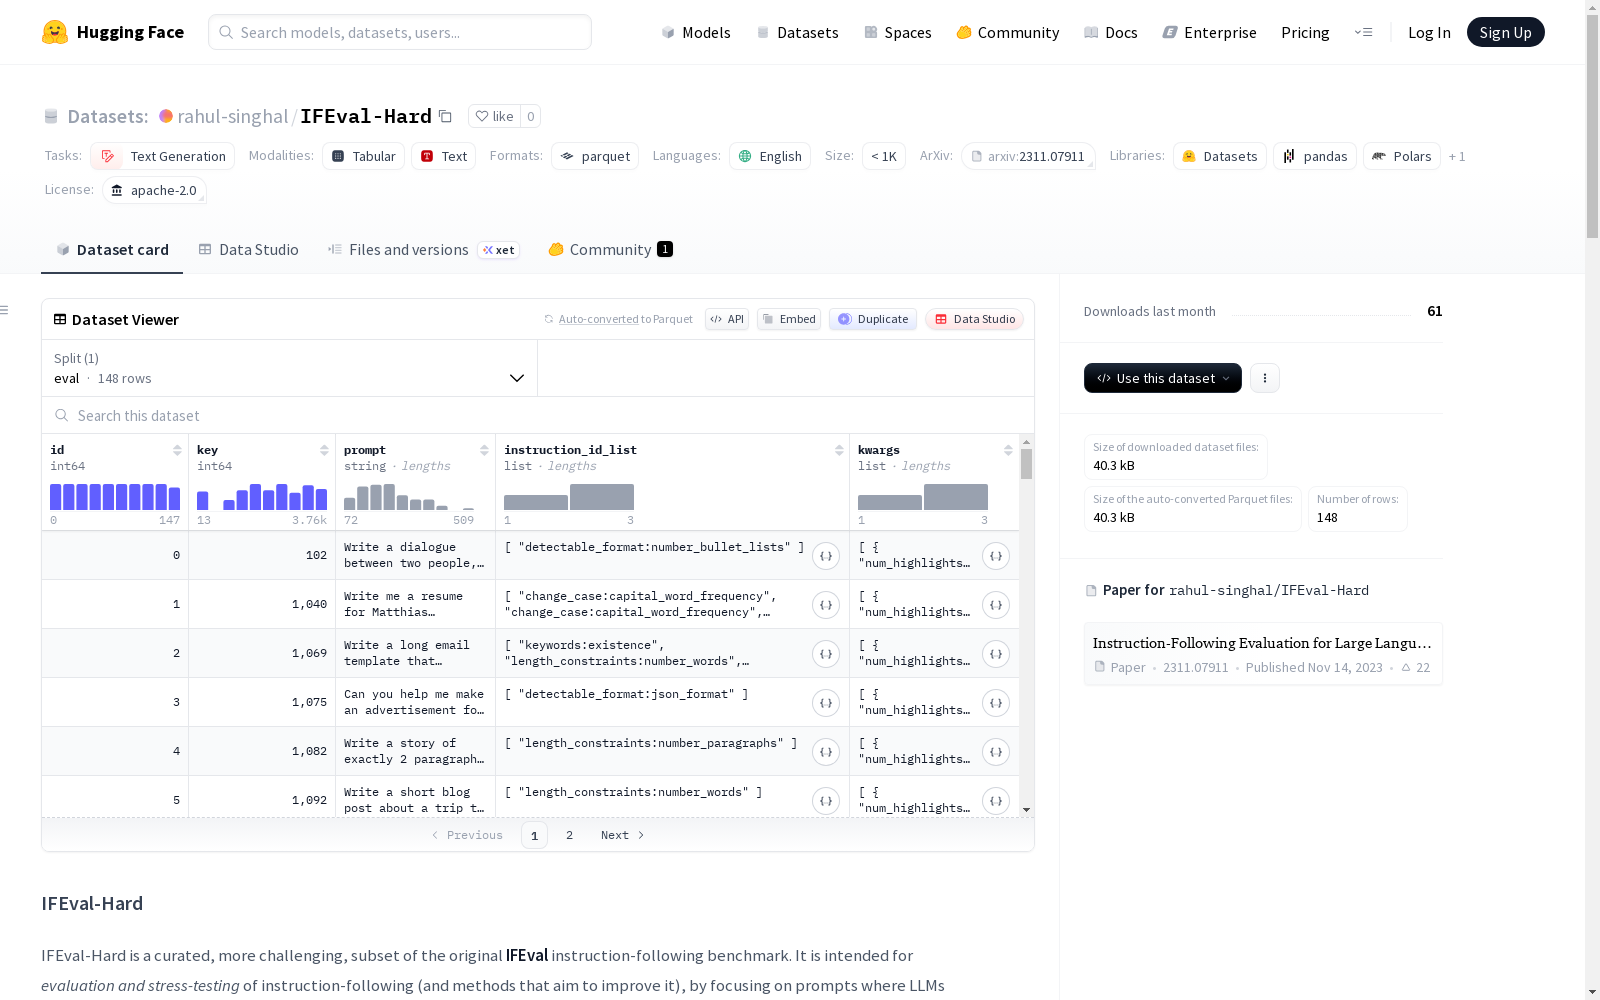Click the parquet format tag
This screenshot has height=1000, width=1600.
tap(595, 156)
